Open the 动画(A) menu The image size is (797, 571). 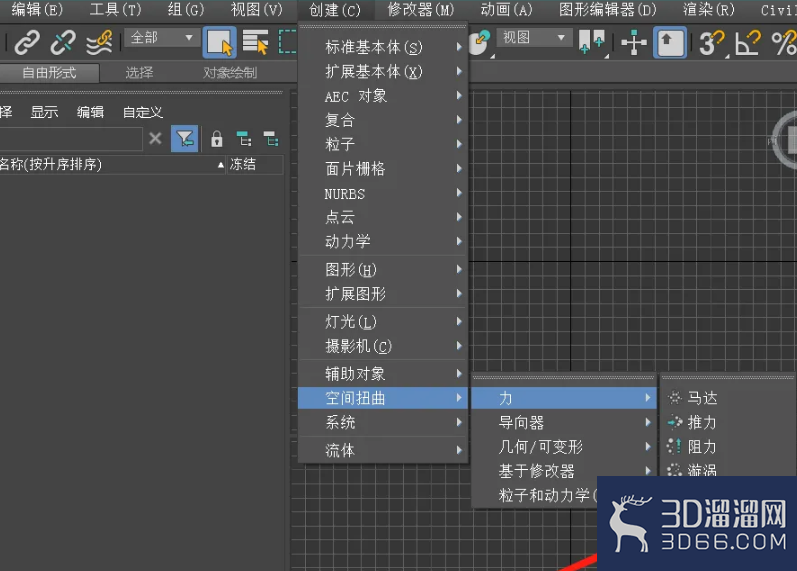(x=506, y=10)
